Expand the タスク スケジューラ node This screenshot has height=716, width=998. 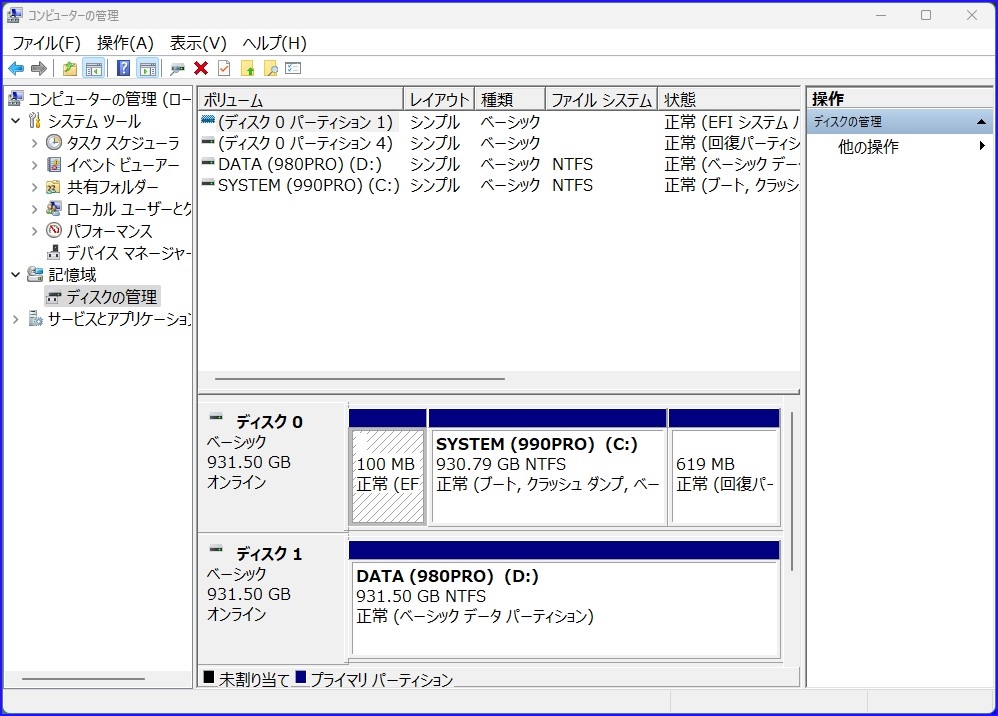(34, 143)
